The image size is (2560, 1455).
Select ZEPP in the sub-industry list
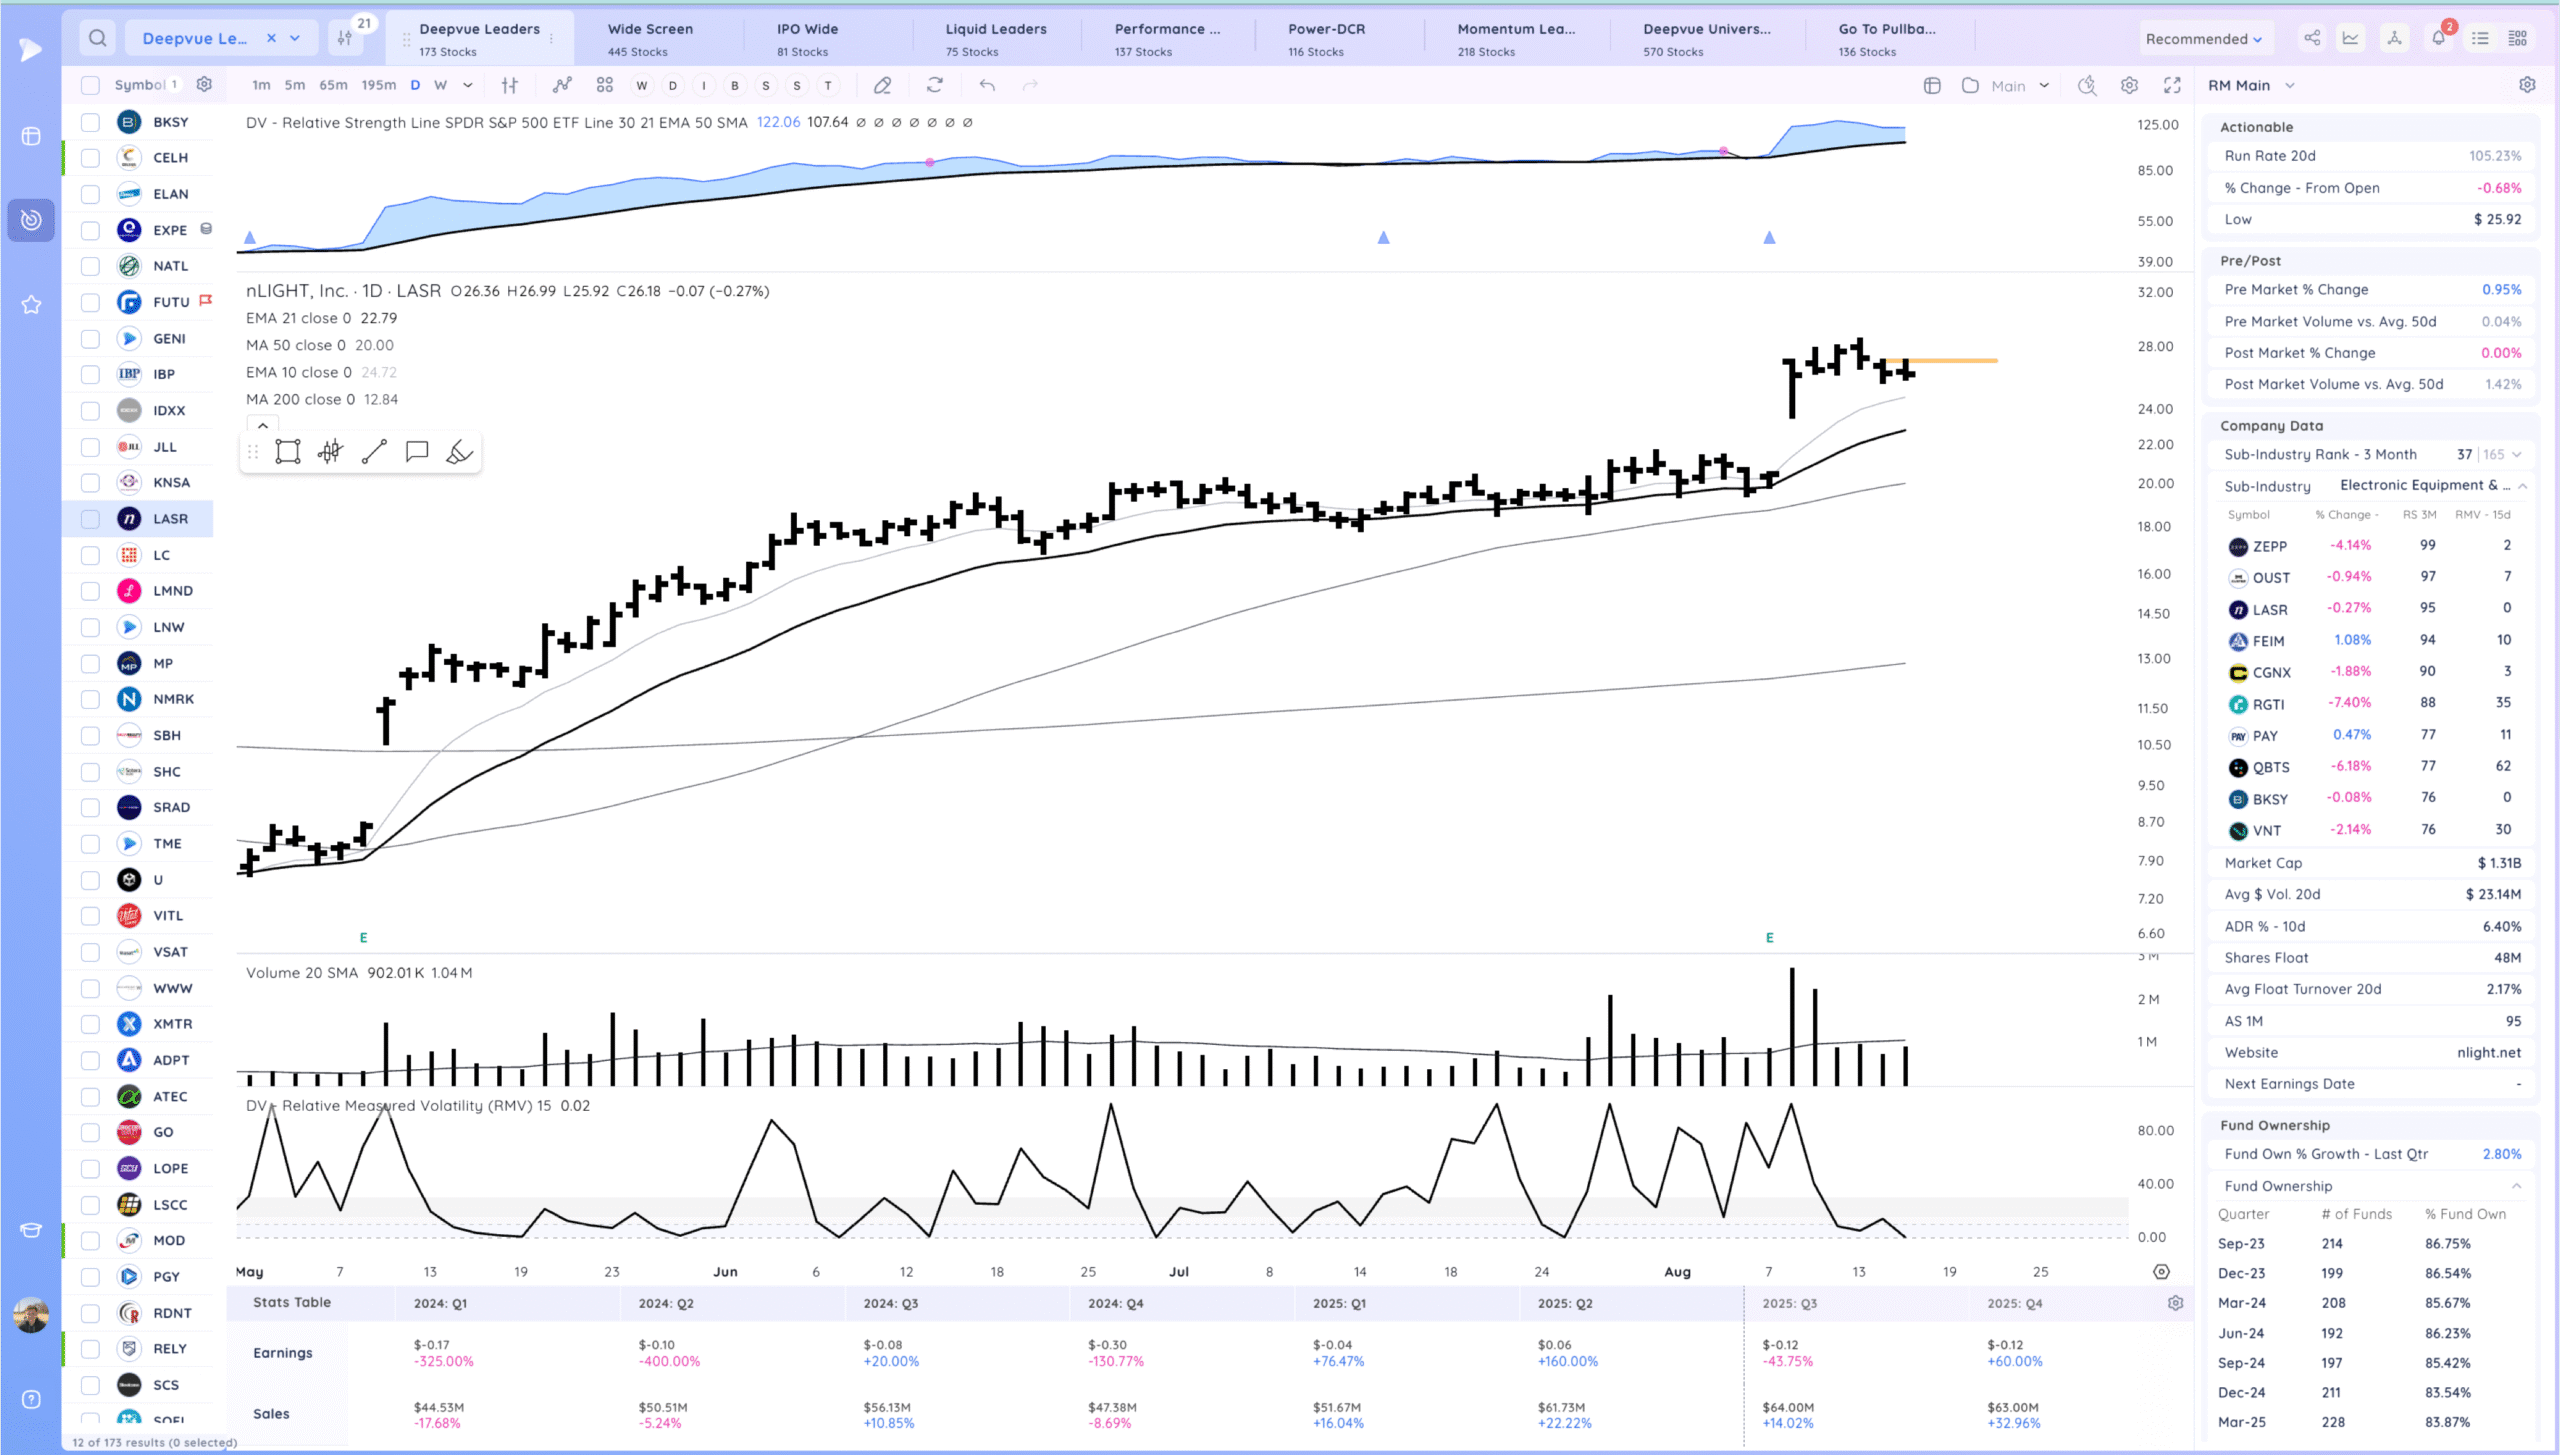pos(2269,546)
